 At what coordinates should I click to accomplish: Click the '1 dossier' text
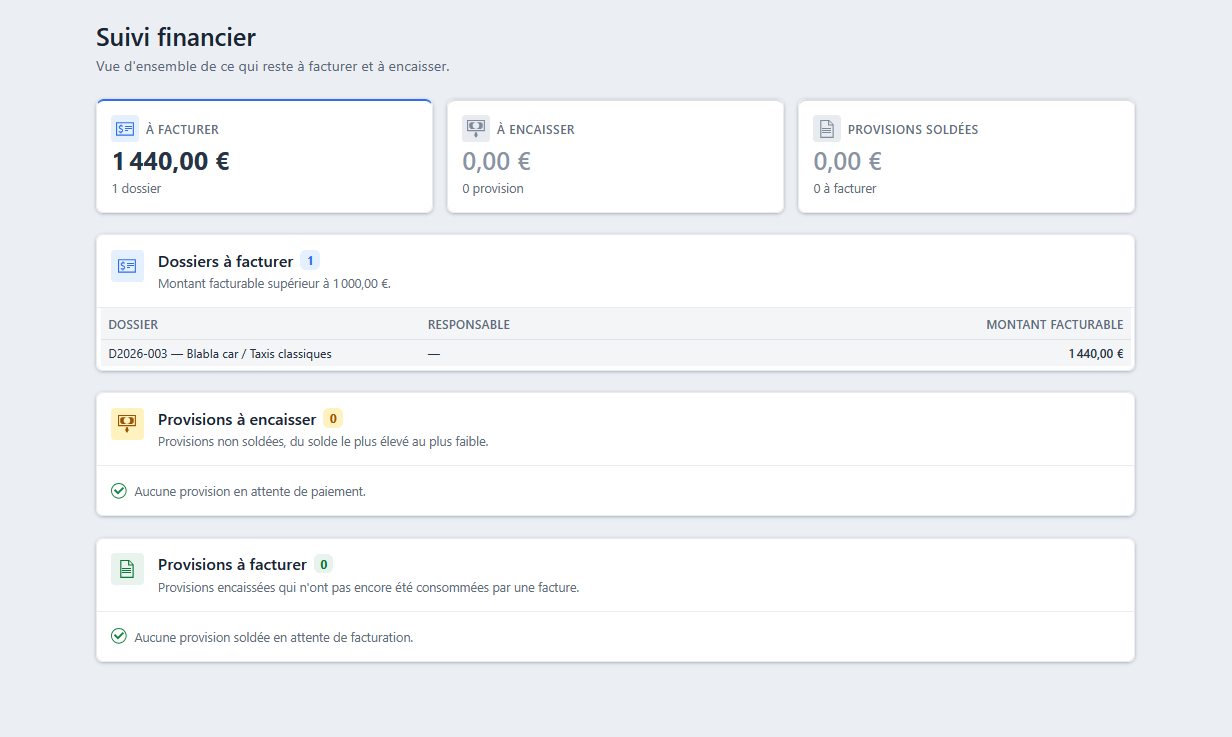[137, 188]
